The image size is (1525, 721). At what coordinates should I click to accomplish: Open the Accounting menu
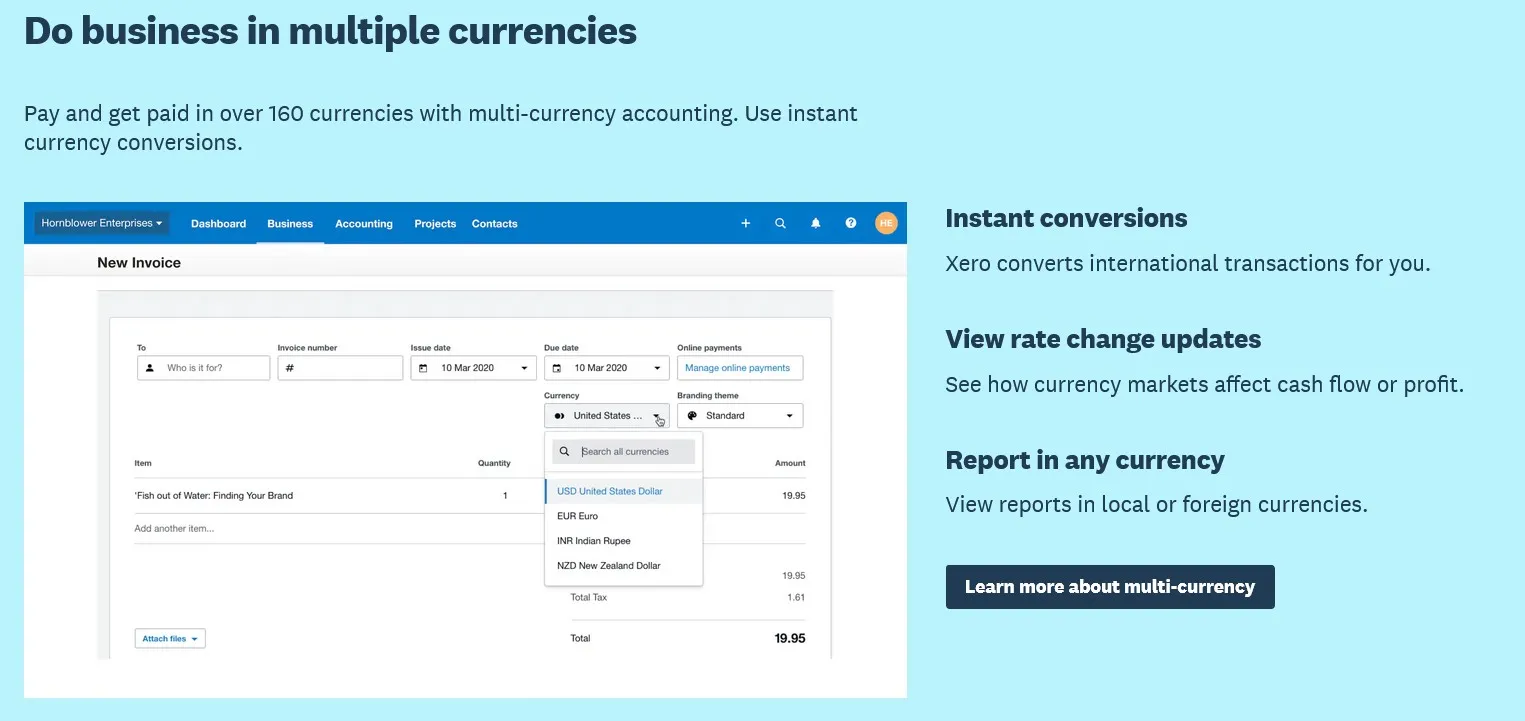pyautogui.click(x=364, y=224)
